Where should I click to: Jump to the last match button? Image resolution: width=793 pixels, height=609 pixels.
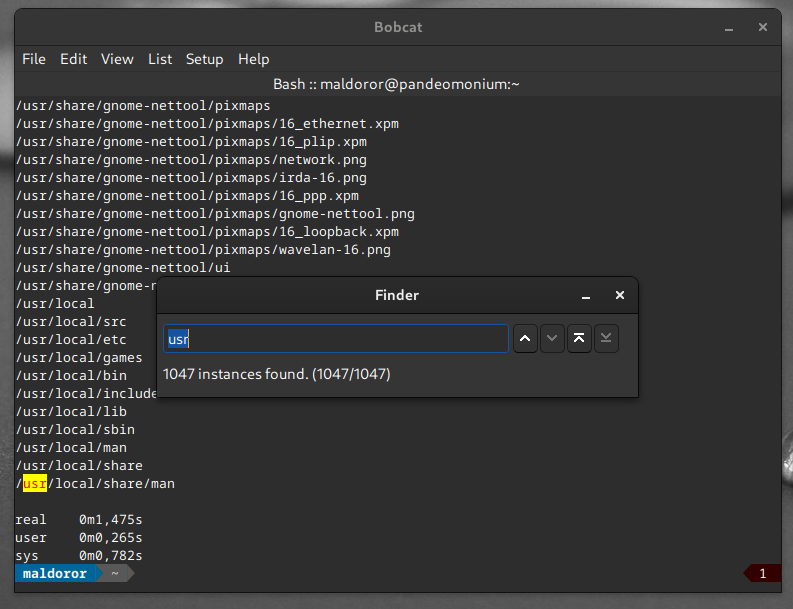click(605, 339)
